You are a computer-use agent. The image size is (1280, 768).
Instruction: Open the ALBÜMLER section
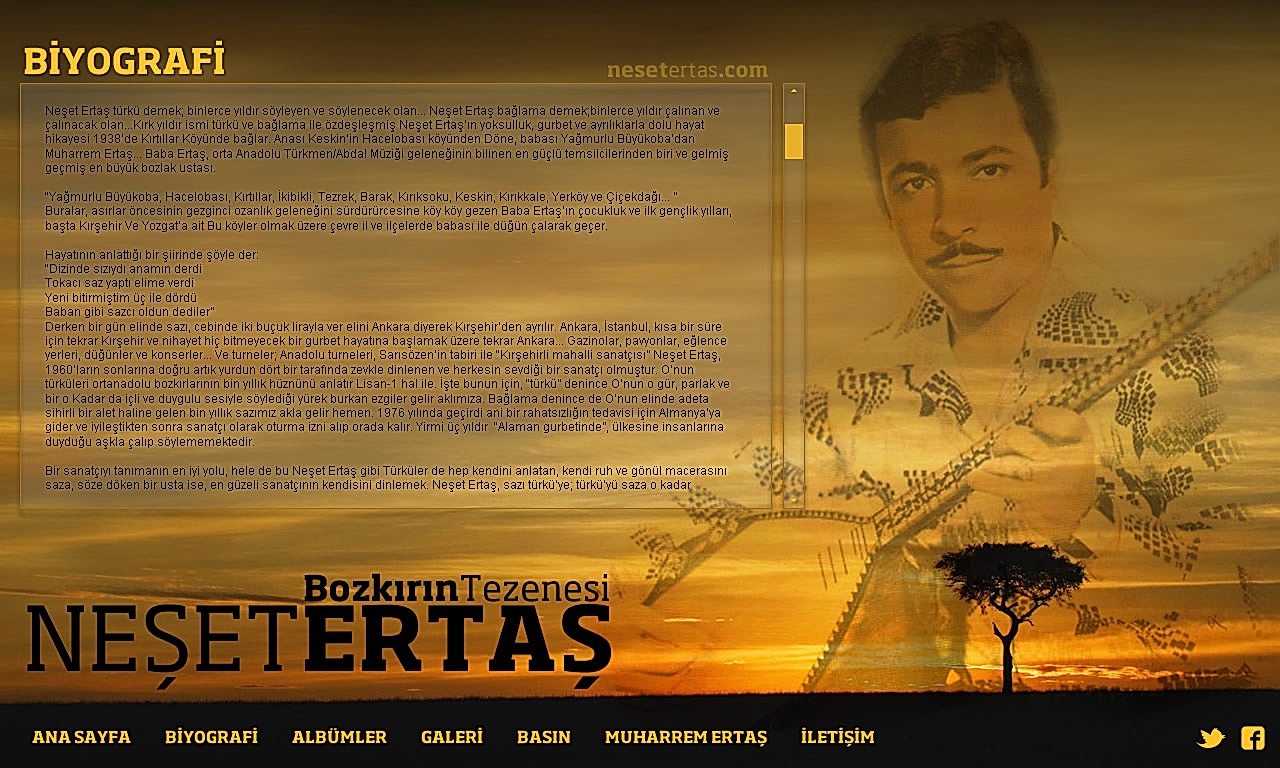(339, 737)
